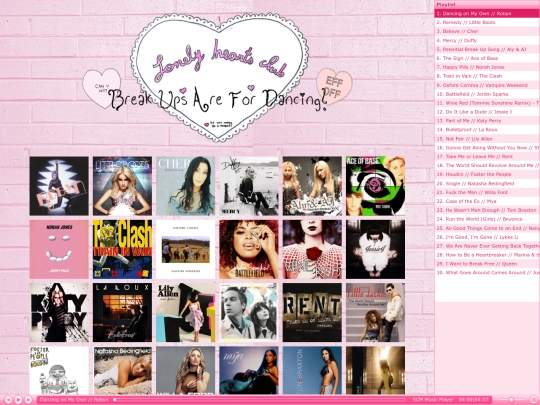Open the Robyn album cover thumbnail
The image size is (540, 405).
click(59, 186)
